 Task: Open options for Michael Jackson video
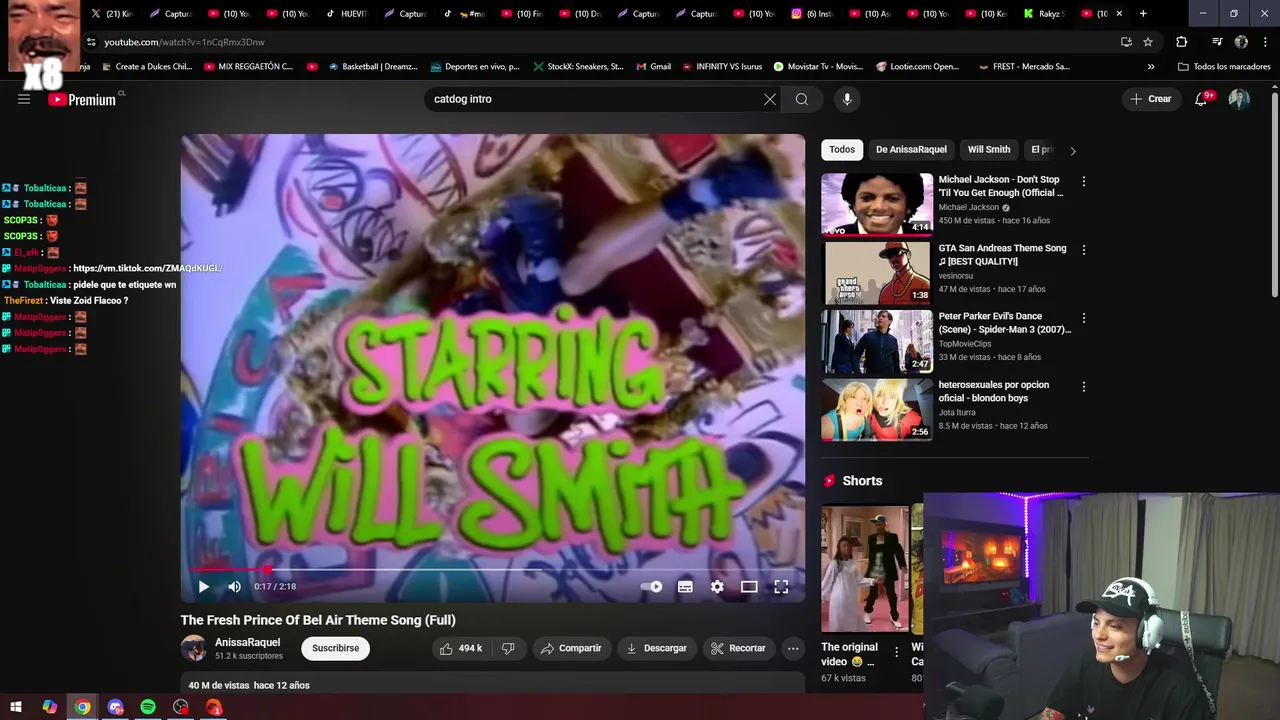pos(1083,182)
